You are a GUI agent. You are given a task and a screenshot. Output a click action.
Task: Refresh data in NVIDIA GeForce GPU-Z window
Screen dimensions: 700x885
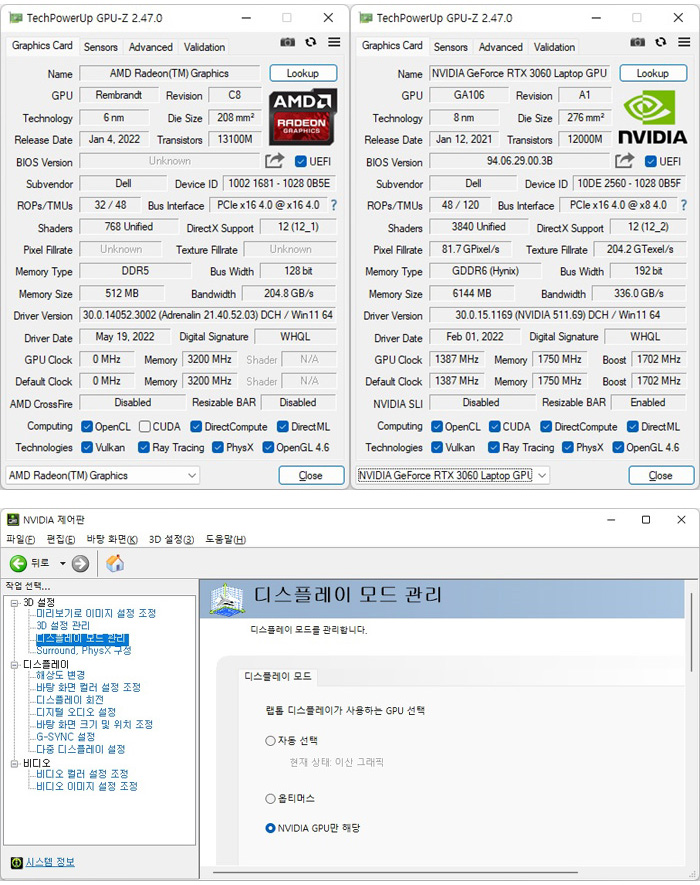tap(661, 42)
